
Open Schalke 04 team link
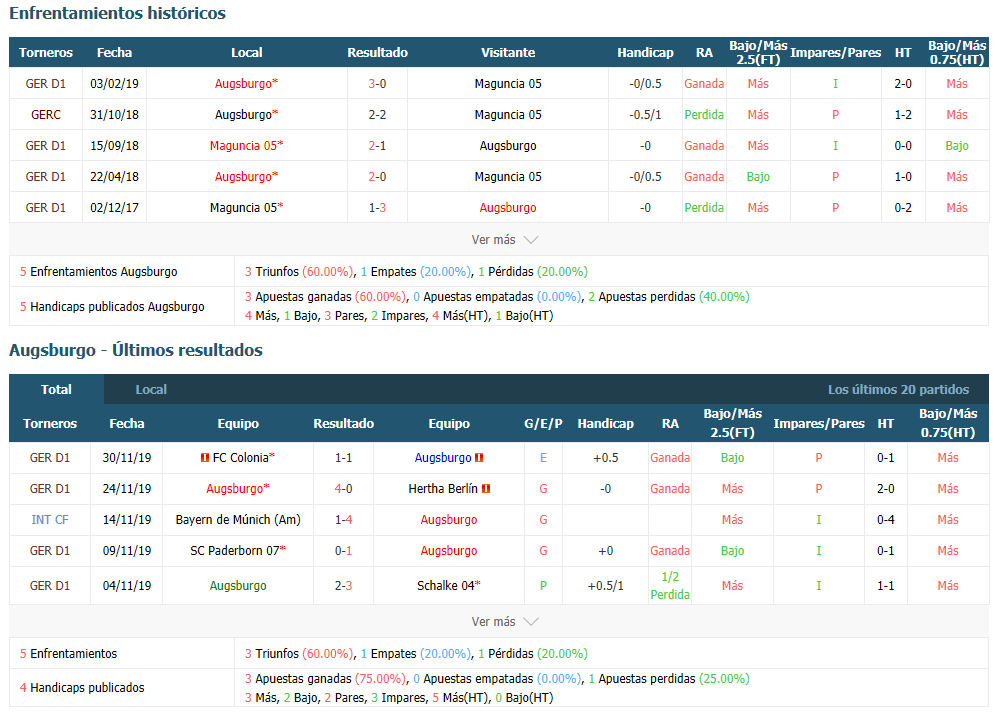[448, 585]
